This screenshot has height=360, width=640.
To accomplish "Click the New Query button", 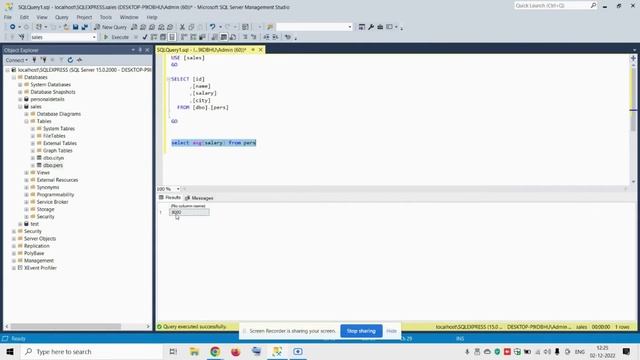I will (x=110, y=27).
